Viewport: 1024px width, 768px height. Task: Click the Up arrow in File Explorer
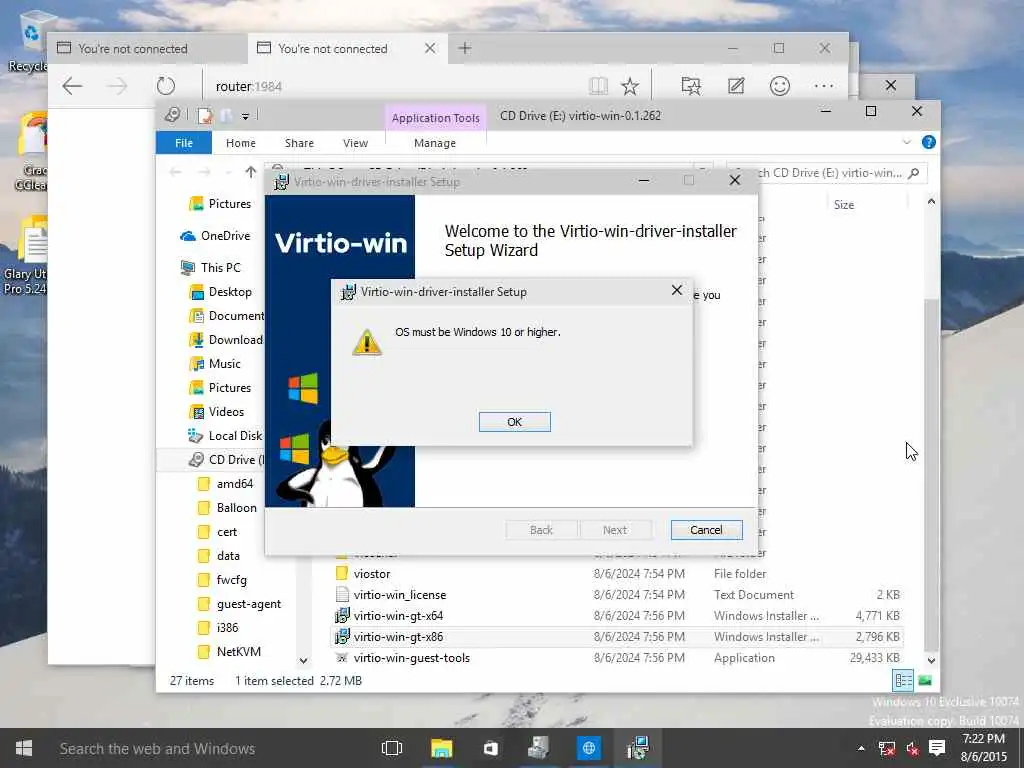pos(251,172)
